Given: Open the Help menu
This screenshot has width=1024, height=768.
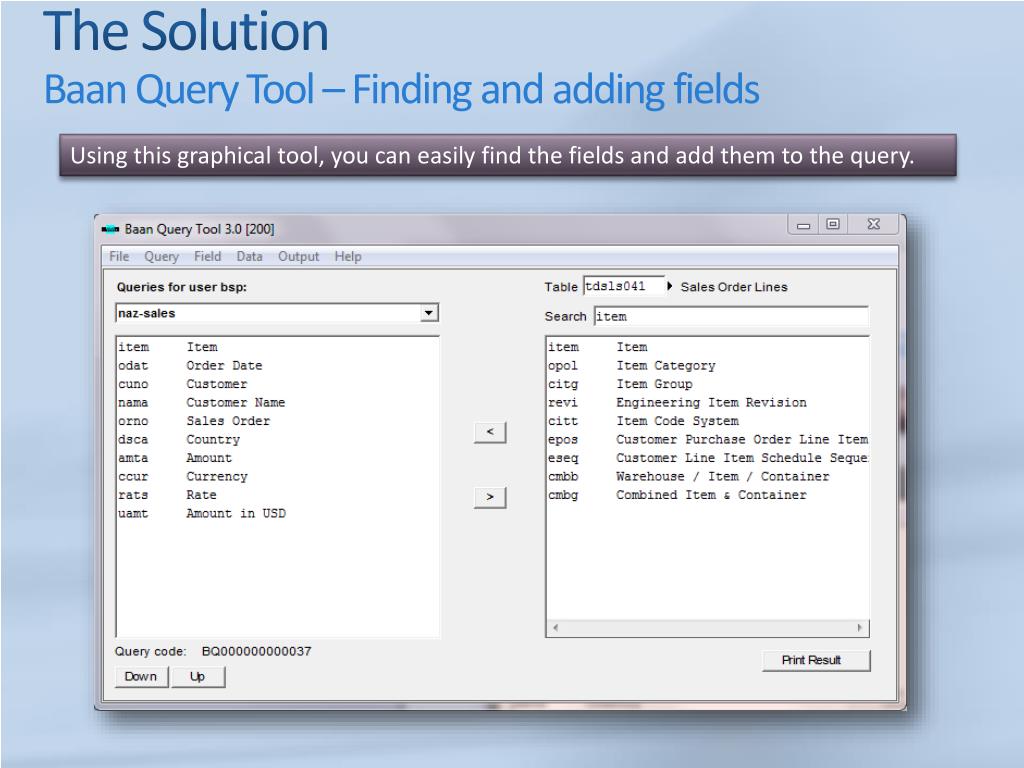Looking at the screenshot, I should pyautogui.click(x=348, y=257).
